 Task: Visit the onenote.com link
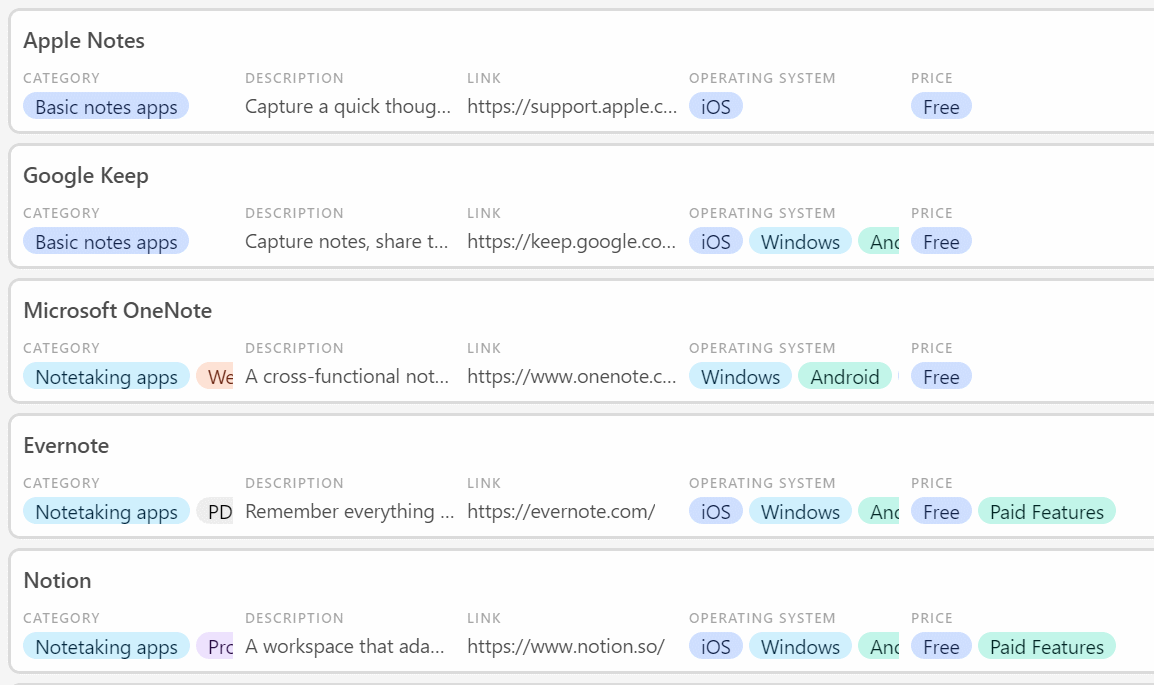[x=572, y=377]
